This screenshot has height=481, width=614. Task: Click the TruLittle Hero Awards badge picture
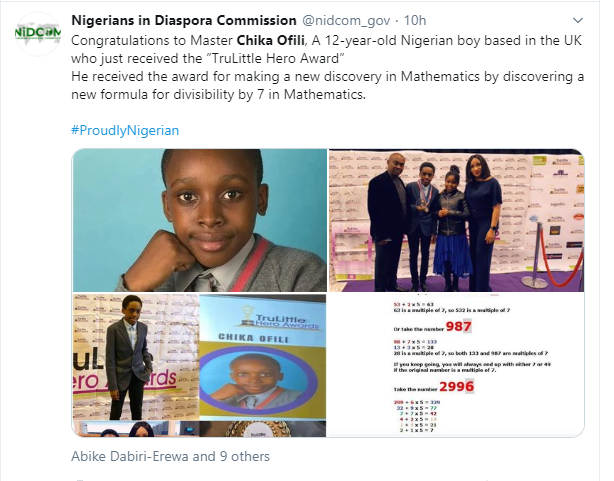(263, 366)
